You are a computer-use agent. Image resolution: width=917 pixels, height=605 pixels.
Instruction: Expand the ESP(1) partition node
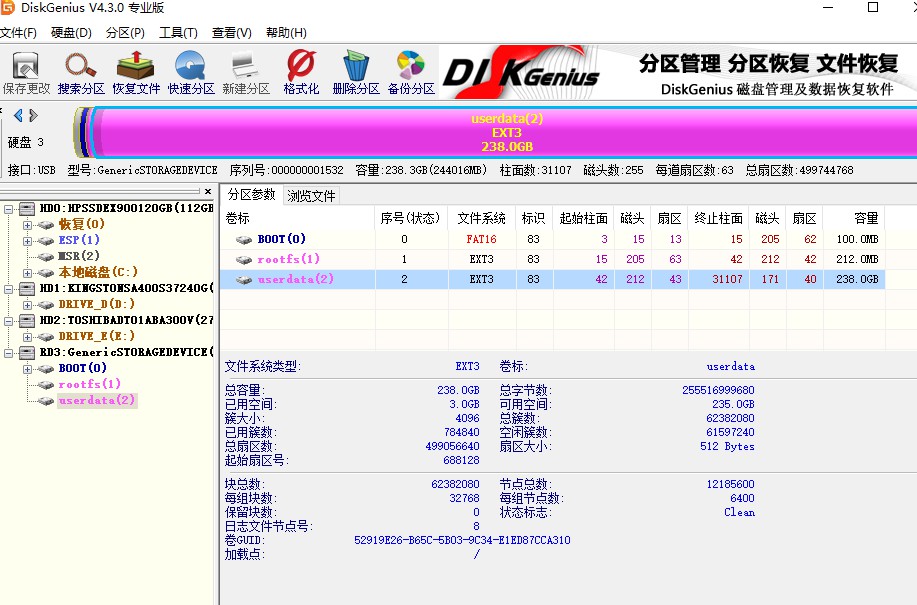27,241
